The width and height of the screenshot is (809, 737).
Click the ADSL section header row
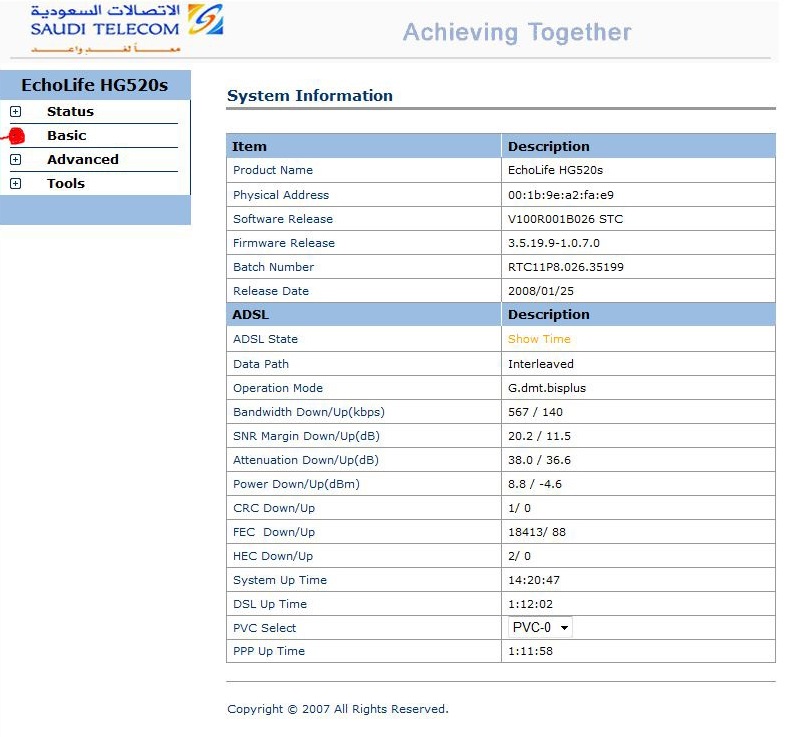pos(500,315)
